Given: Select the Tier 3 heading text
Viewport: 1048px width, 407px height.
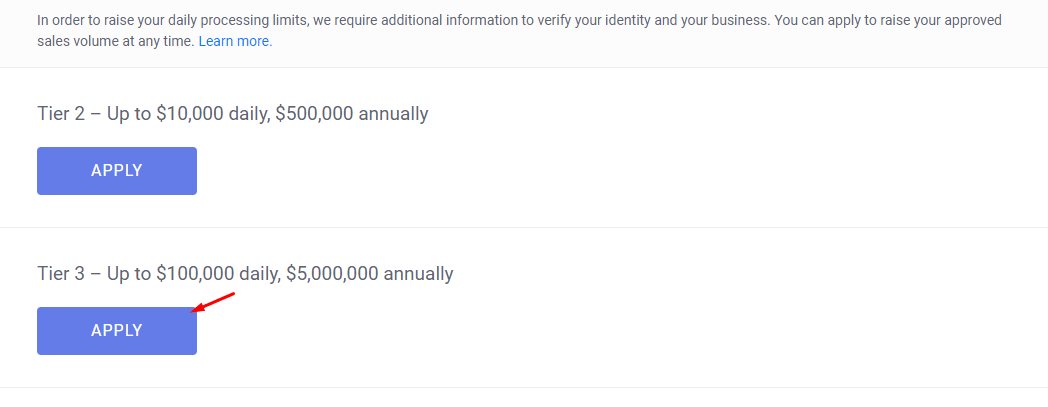Looking at the screenshot, I should pos(245,273).
